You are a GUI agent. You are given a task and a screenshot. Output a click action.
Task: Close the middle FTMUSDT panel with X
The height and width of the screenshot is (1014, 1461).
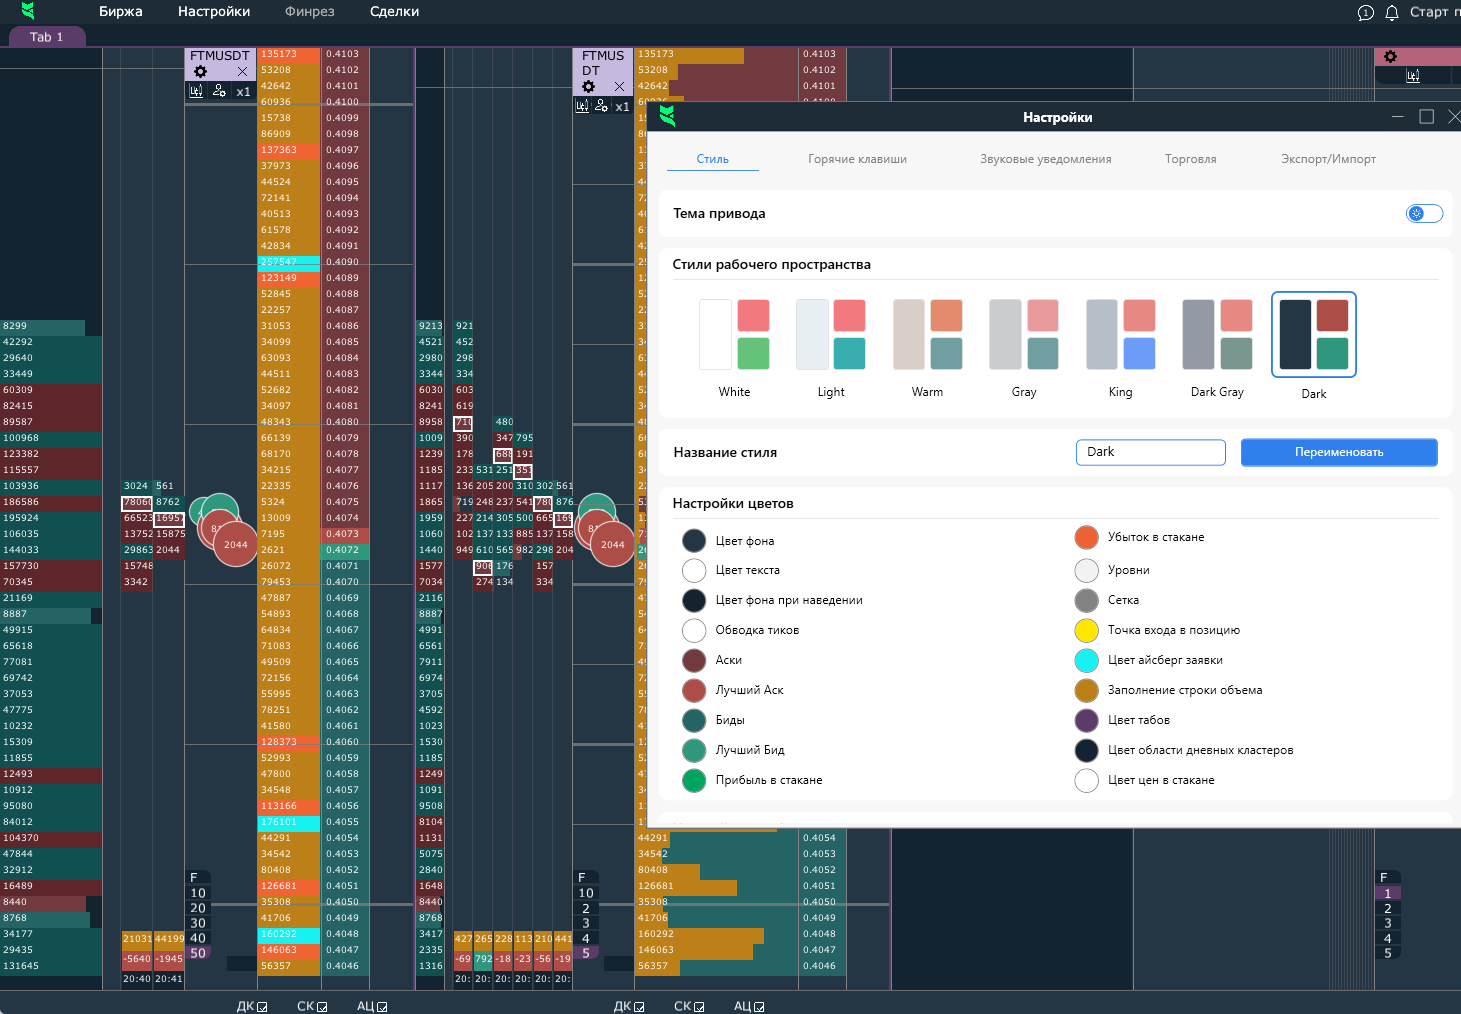pyautogui.click(x=619, y=87)
